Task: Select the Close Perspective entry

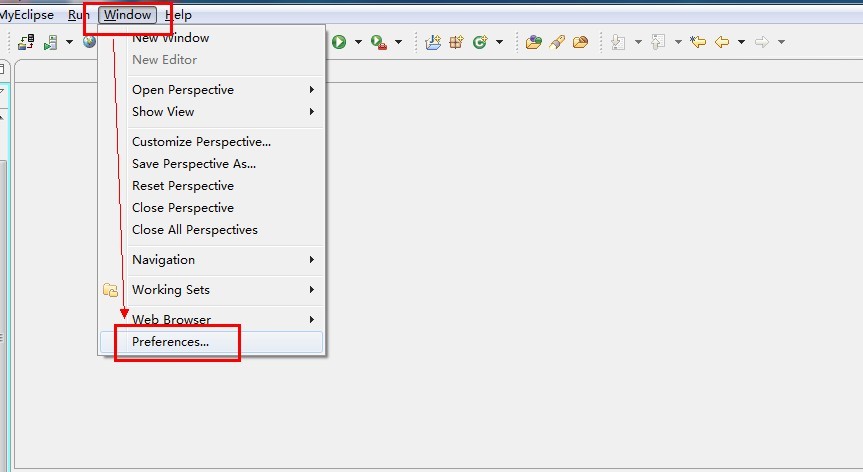Action: point(212,207)
